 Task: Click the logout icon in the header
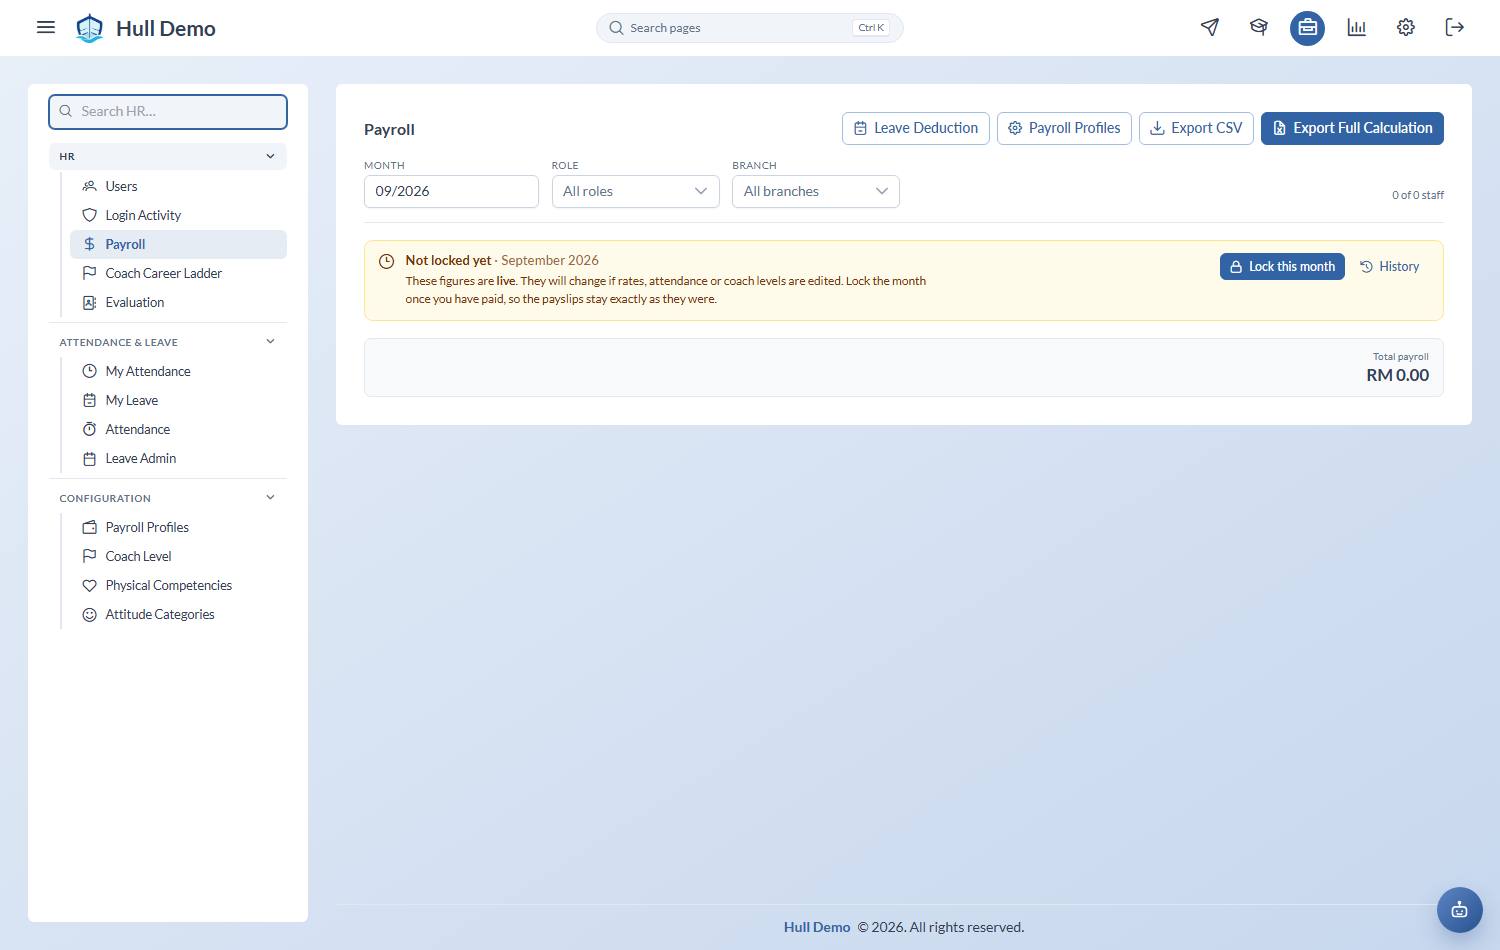1455,27
